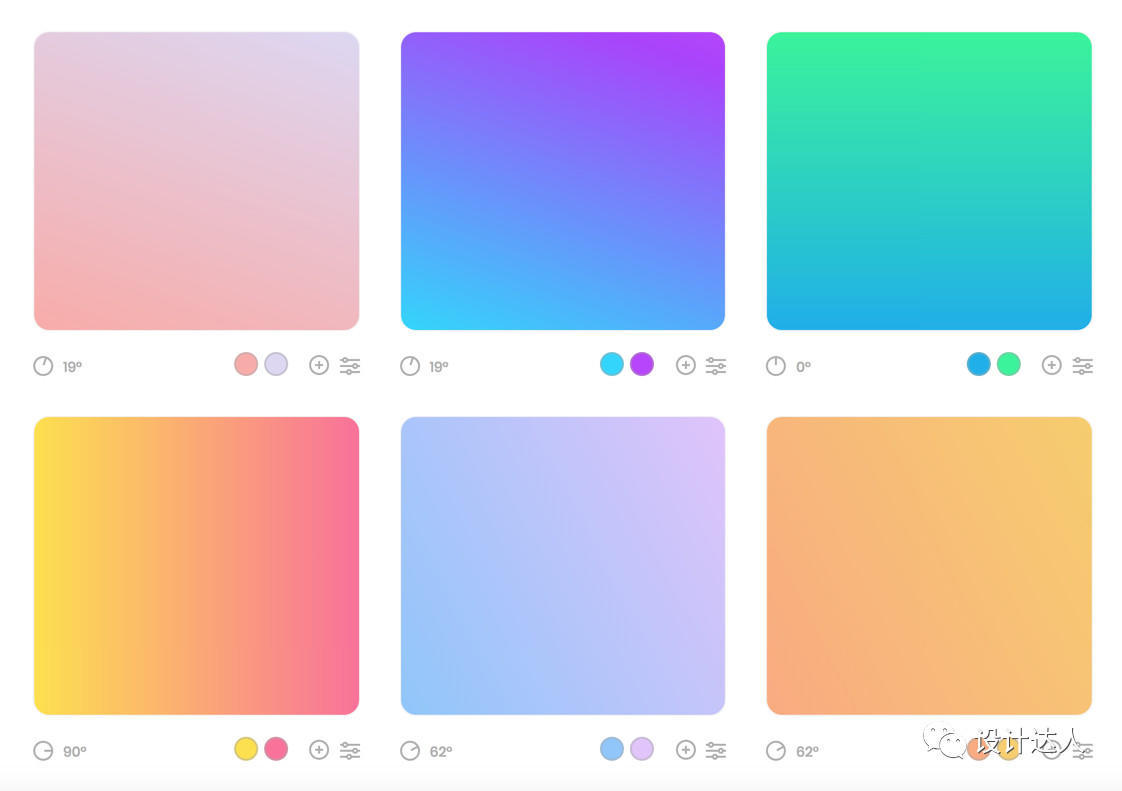Open adjustment sliders for the pink-lavender gradient
The width and height of the screenshot is (1122, 791).
[x=350, y=366]
